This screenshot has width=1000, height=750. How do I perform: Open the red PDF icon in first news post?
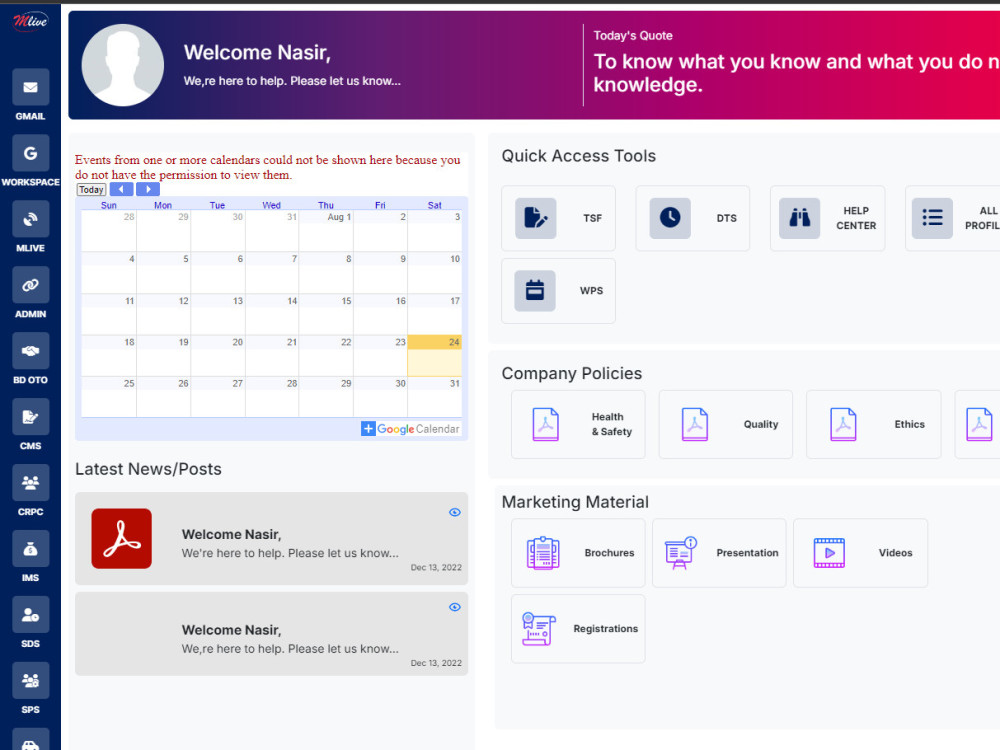122,538
